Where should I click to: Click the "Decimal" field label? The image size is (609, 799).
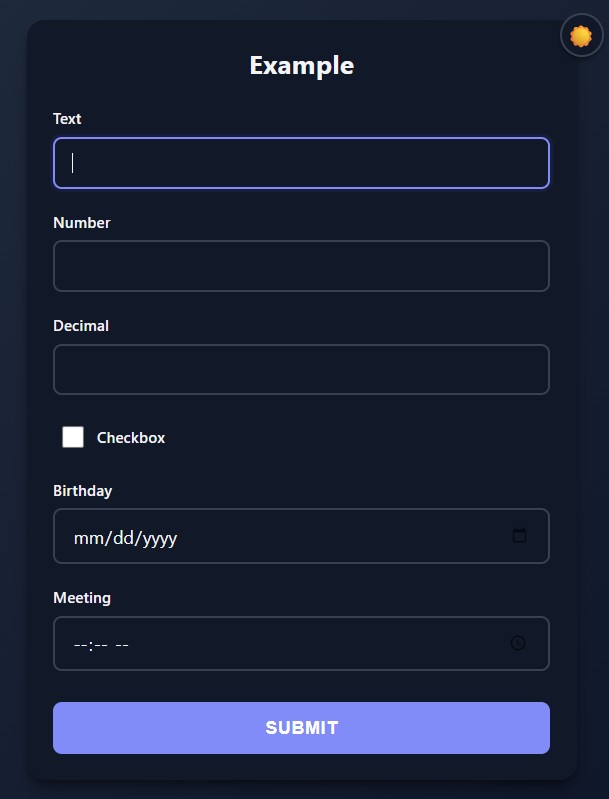81,326
